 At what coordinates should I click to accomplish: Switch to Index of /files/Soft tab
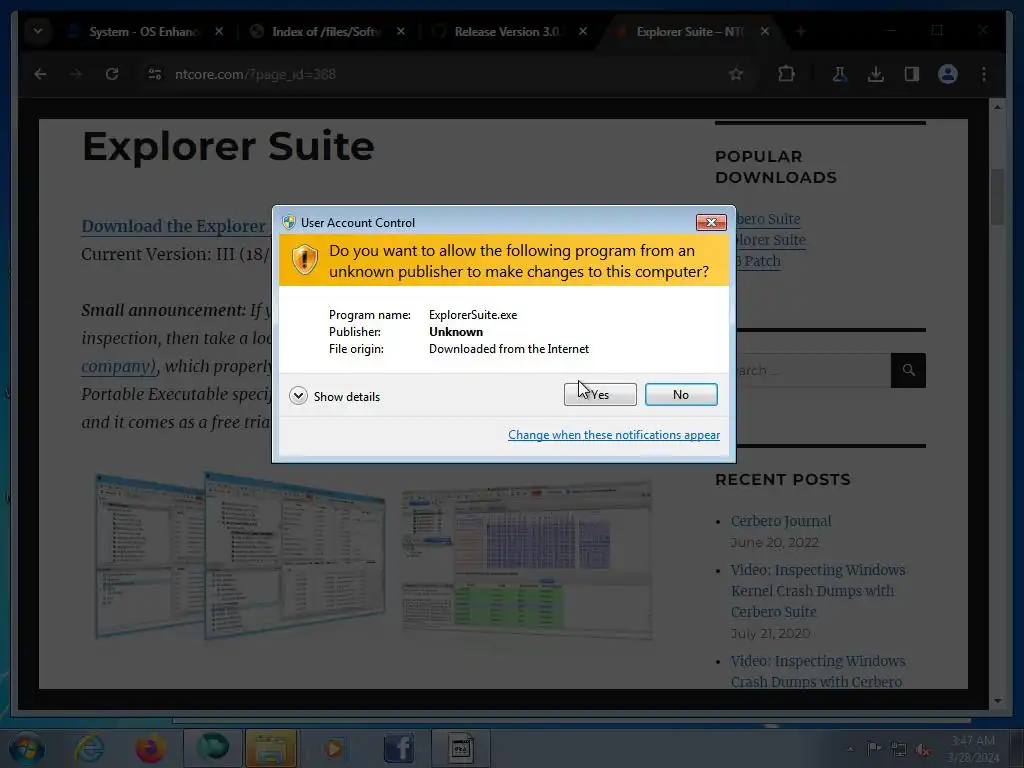click(x=327, y=31)
